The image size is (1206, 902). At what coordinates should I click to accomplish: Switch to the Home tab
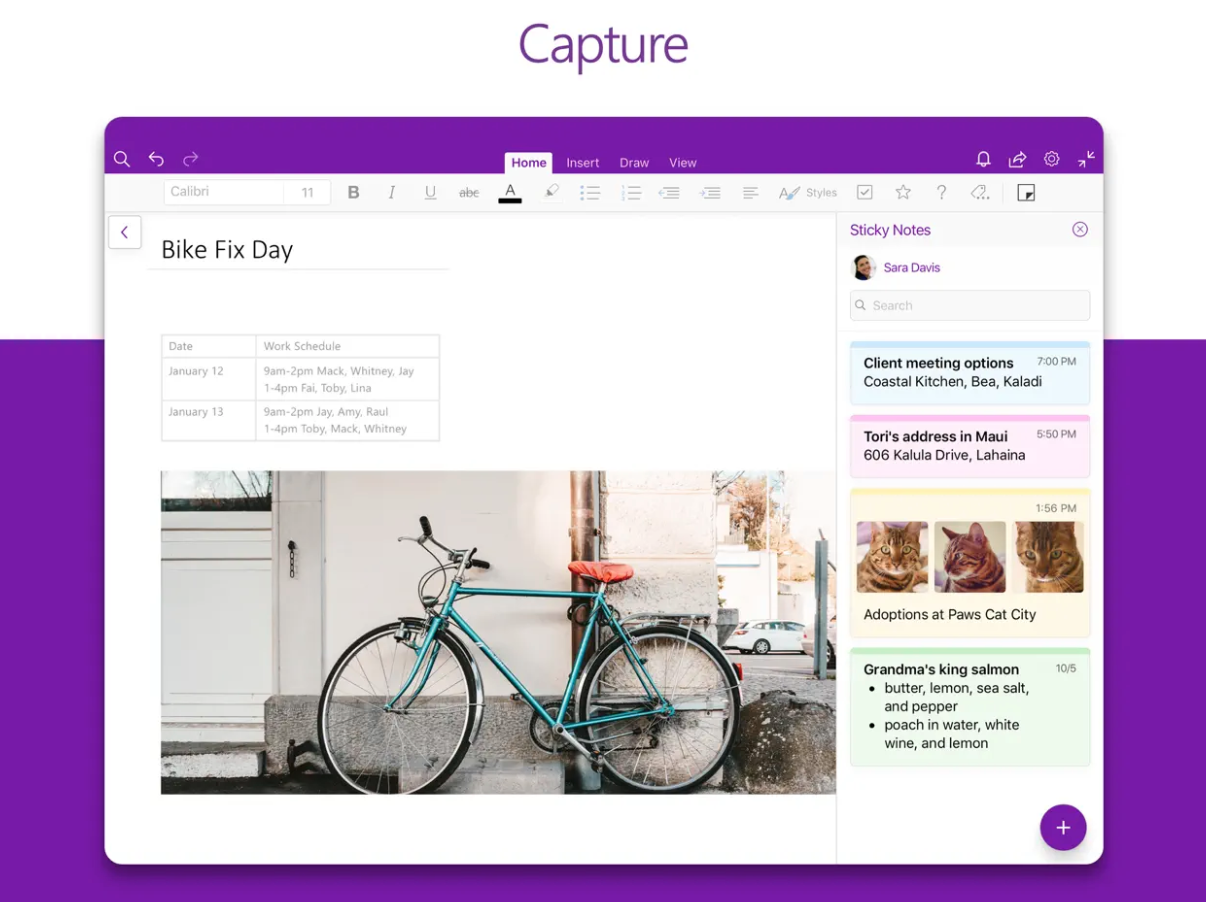click(529, 162)
